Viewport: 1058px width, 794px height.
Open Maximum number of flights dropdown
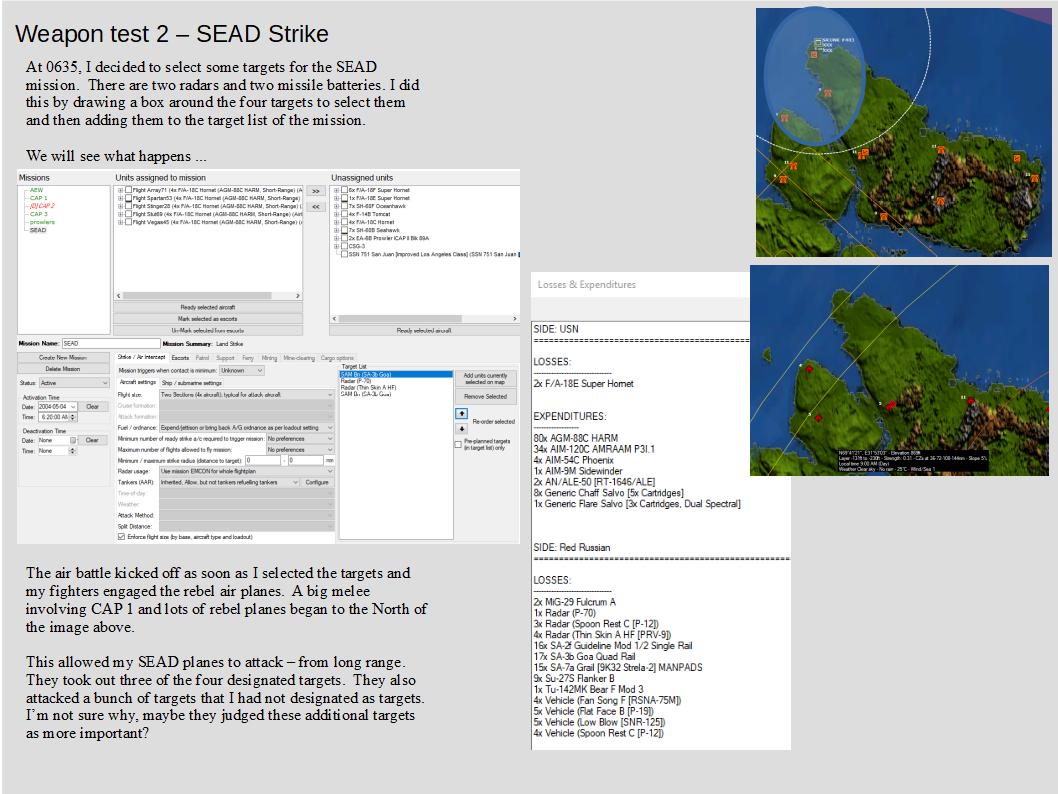point(300,449)
